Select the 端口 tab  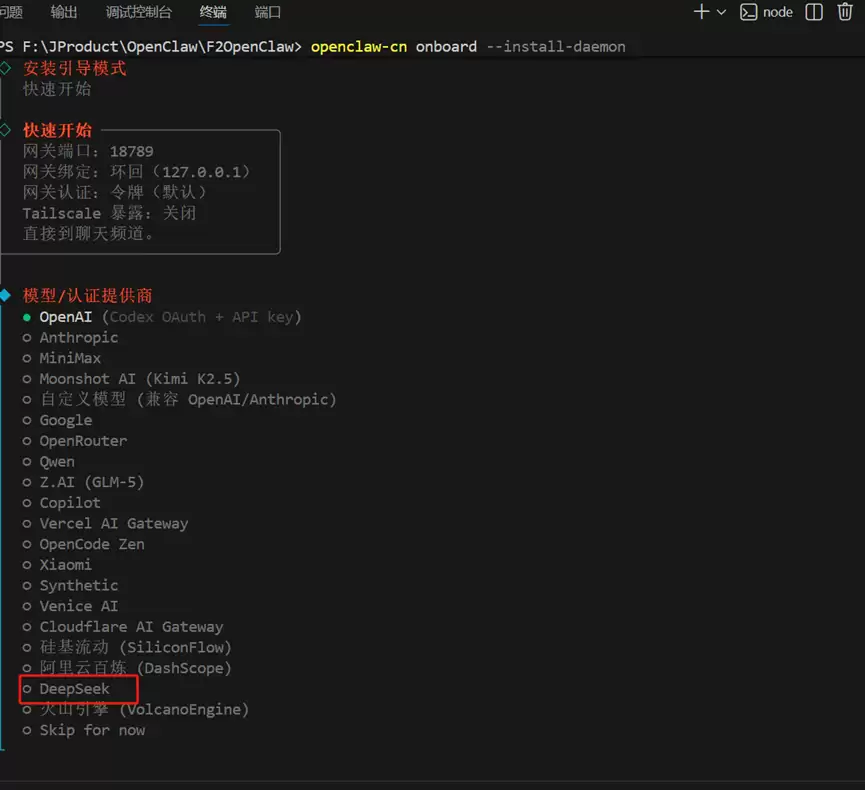coord(268,12)
